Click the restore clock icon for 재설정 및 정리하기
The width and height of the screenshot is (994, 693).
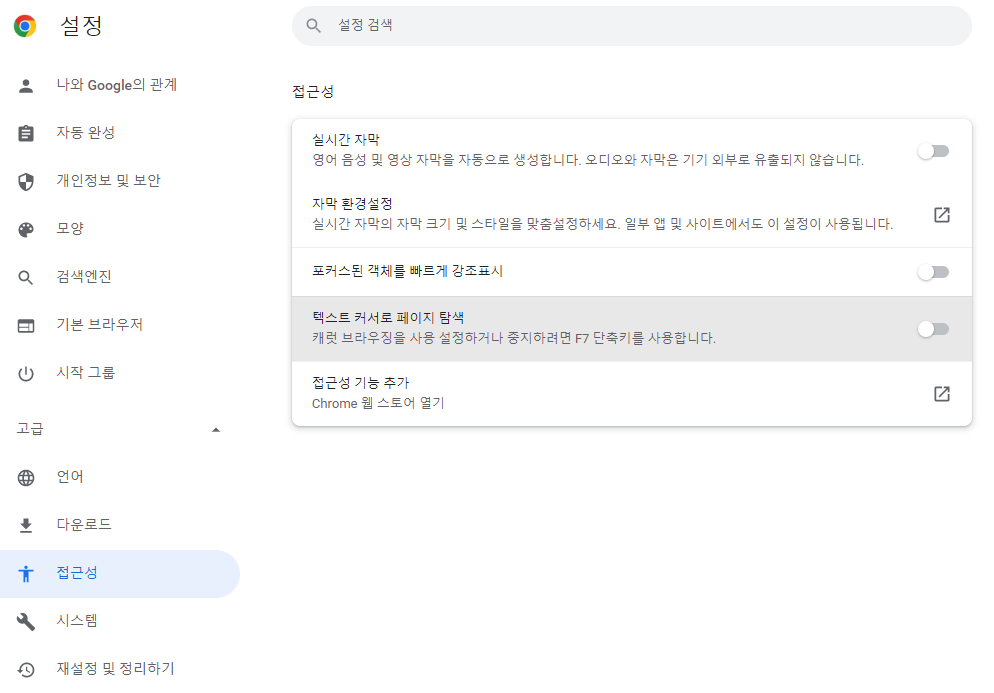pos(26,670)
